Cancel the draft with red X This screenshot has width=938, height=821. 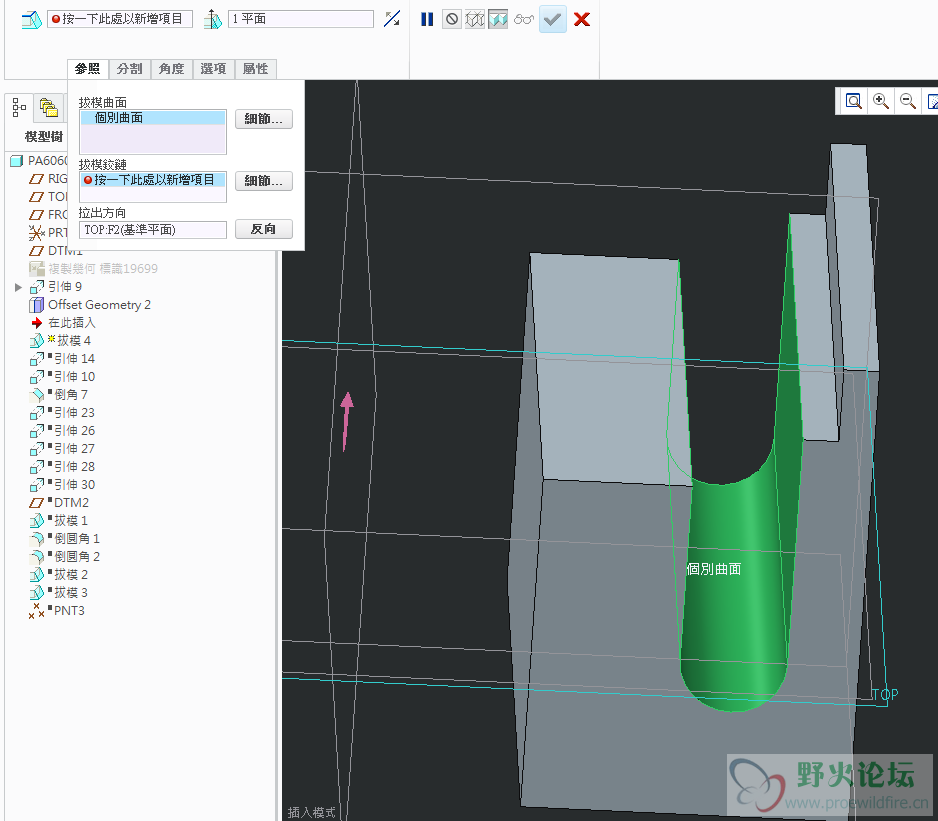581,19
